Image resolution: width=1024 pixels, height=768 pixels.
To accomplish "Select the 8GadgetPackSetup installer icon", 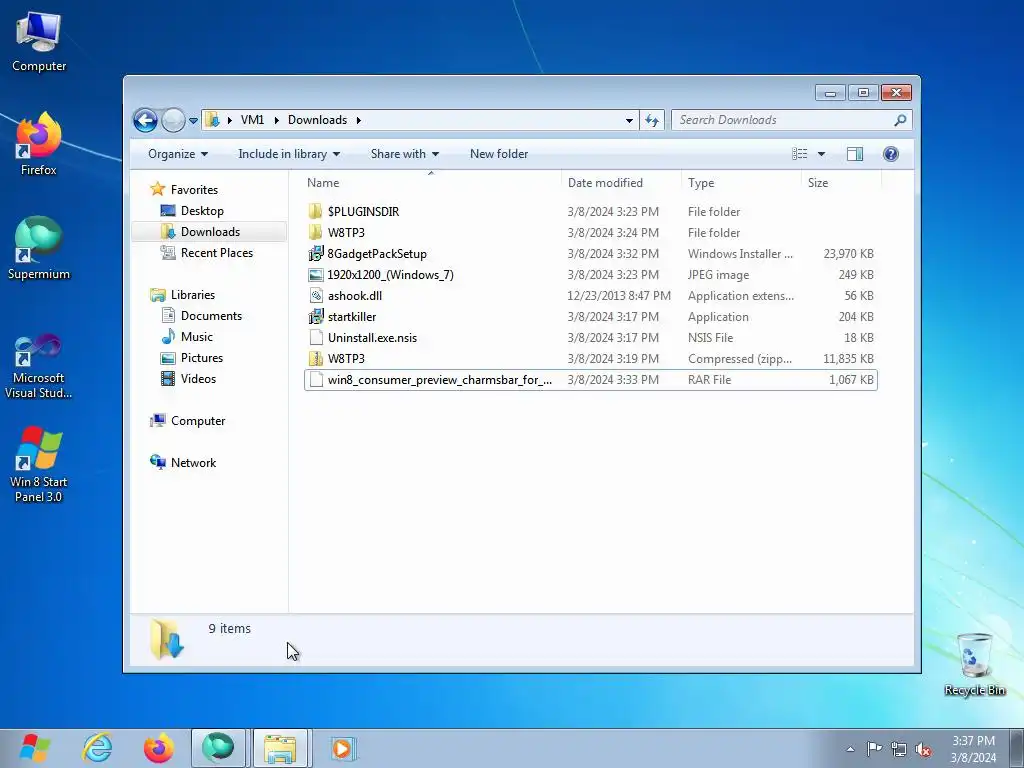I will pyautogui.click(x=315, y=253).
